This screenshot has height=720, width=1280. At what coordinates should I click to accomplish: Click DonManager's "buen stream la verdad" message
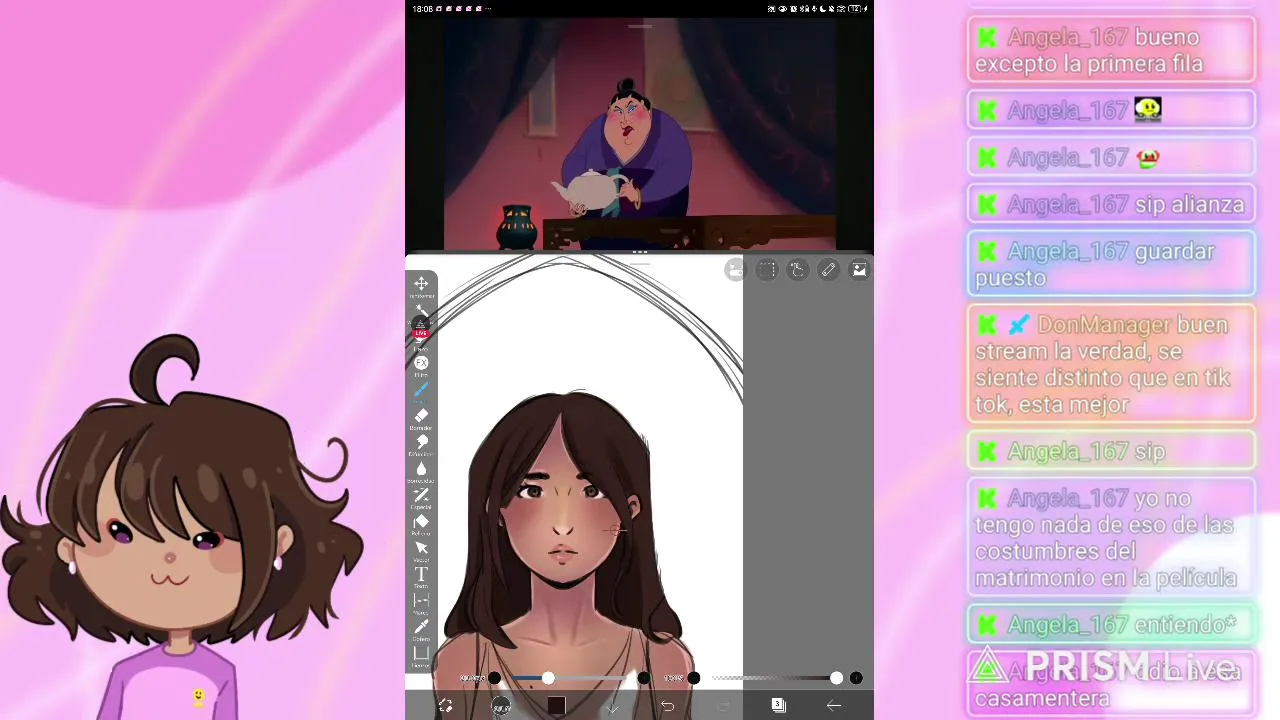pos(1111,364)
